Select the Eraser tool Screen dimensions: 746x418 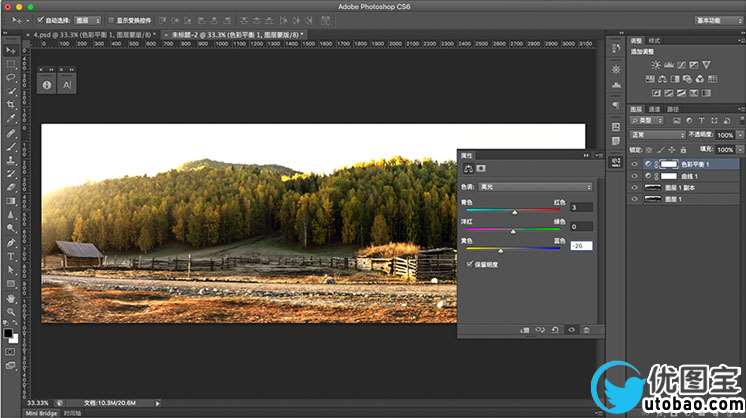coord(11,187)
